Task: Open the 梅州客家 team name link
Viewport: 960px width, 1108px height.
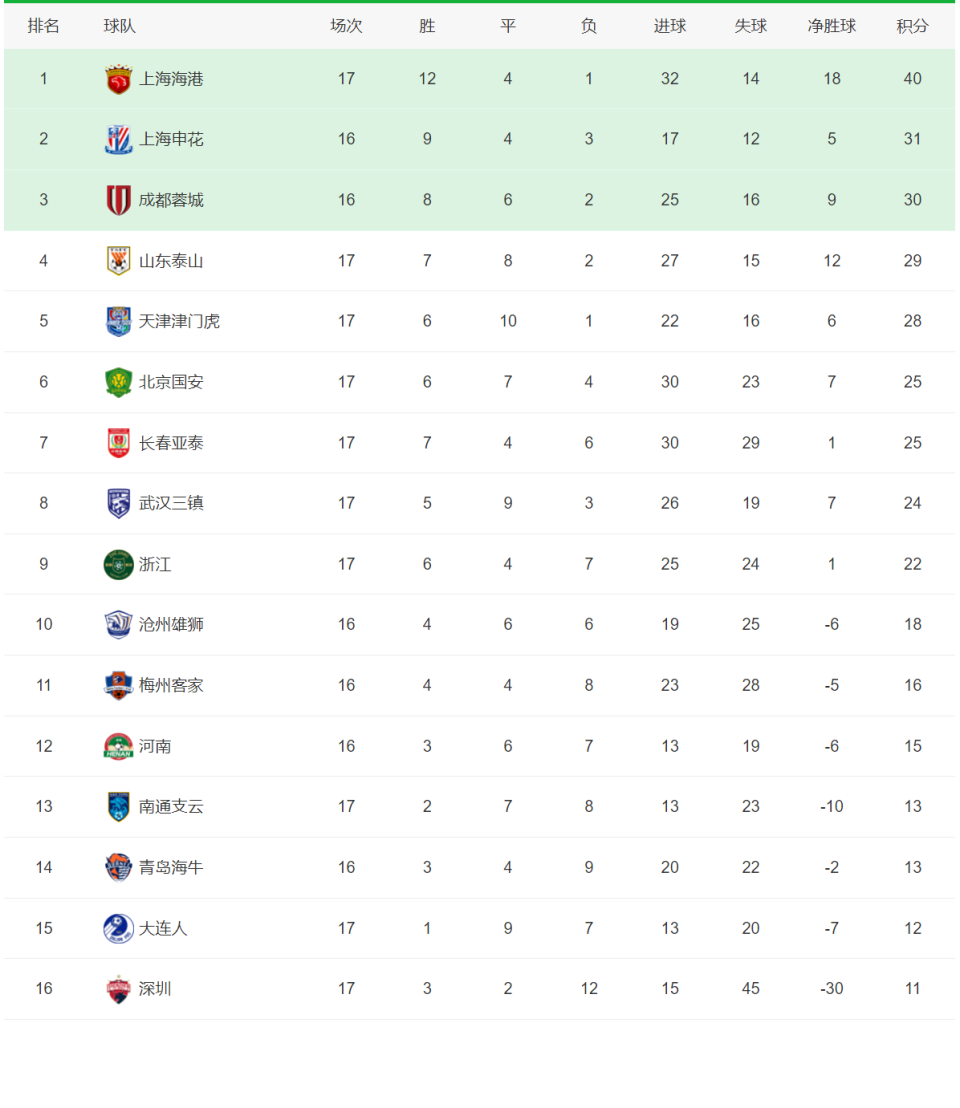Action: [x=171, y=685]
